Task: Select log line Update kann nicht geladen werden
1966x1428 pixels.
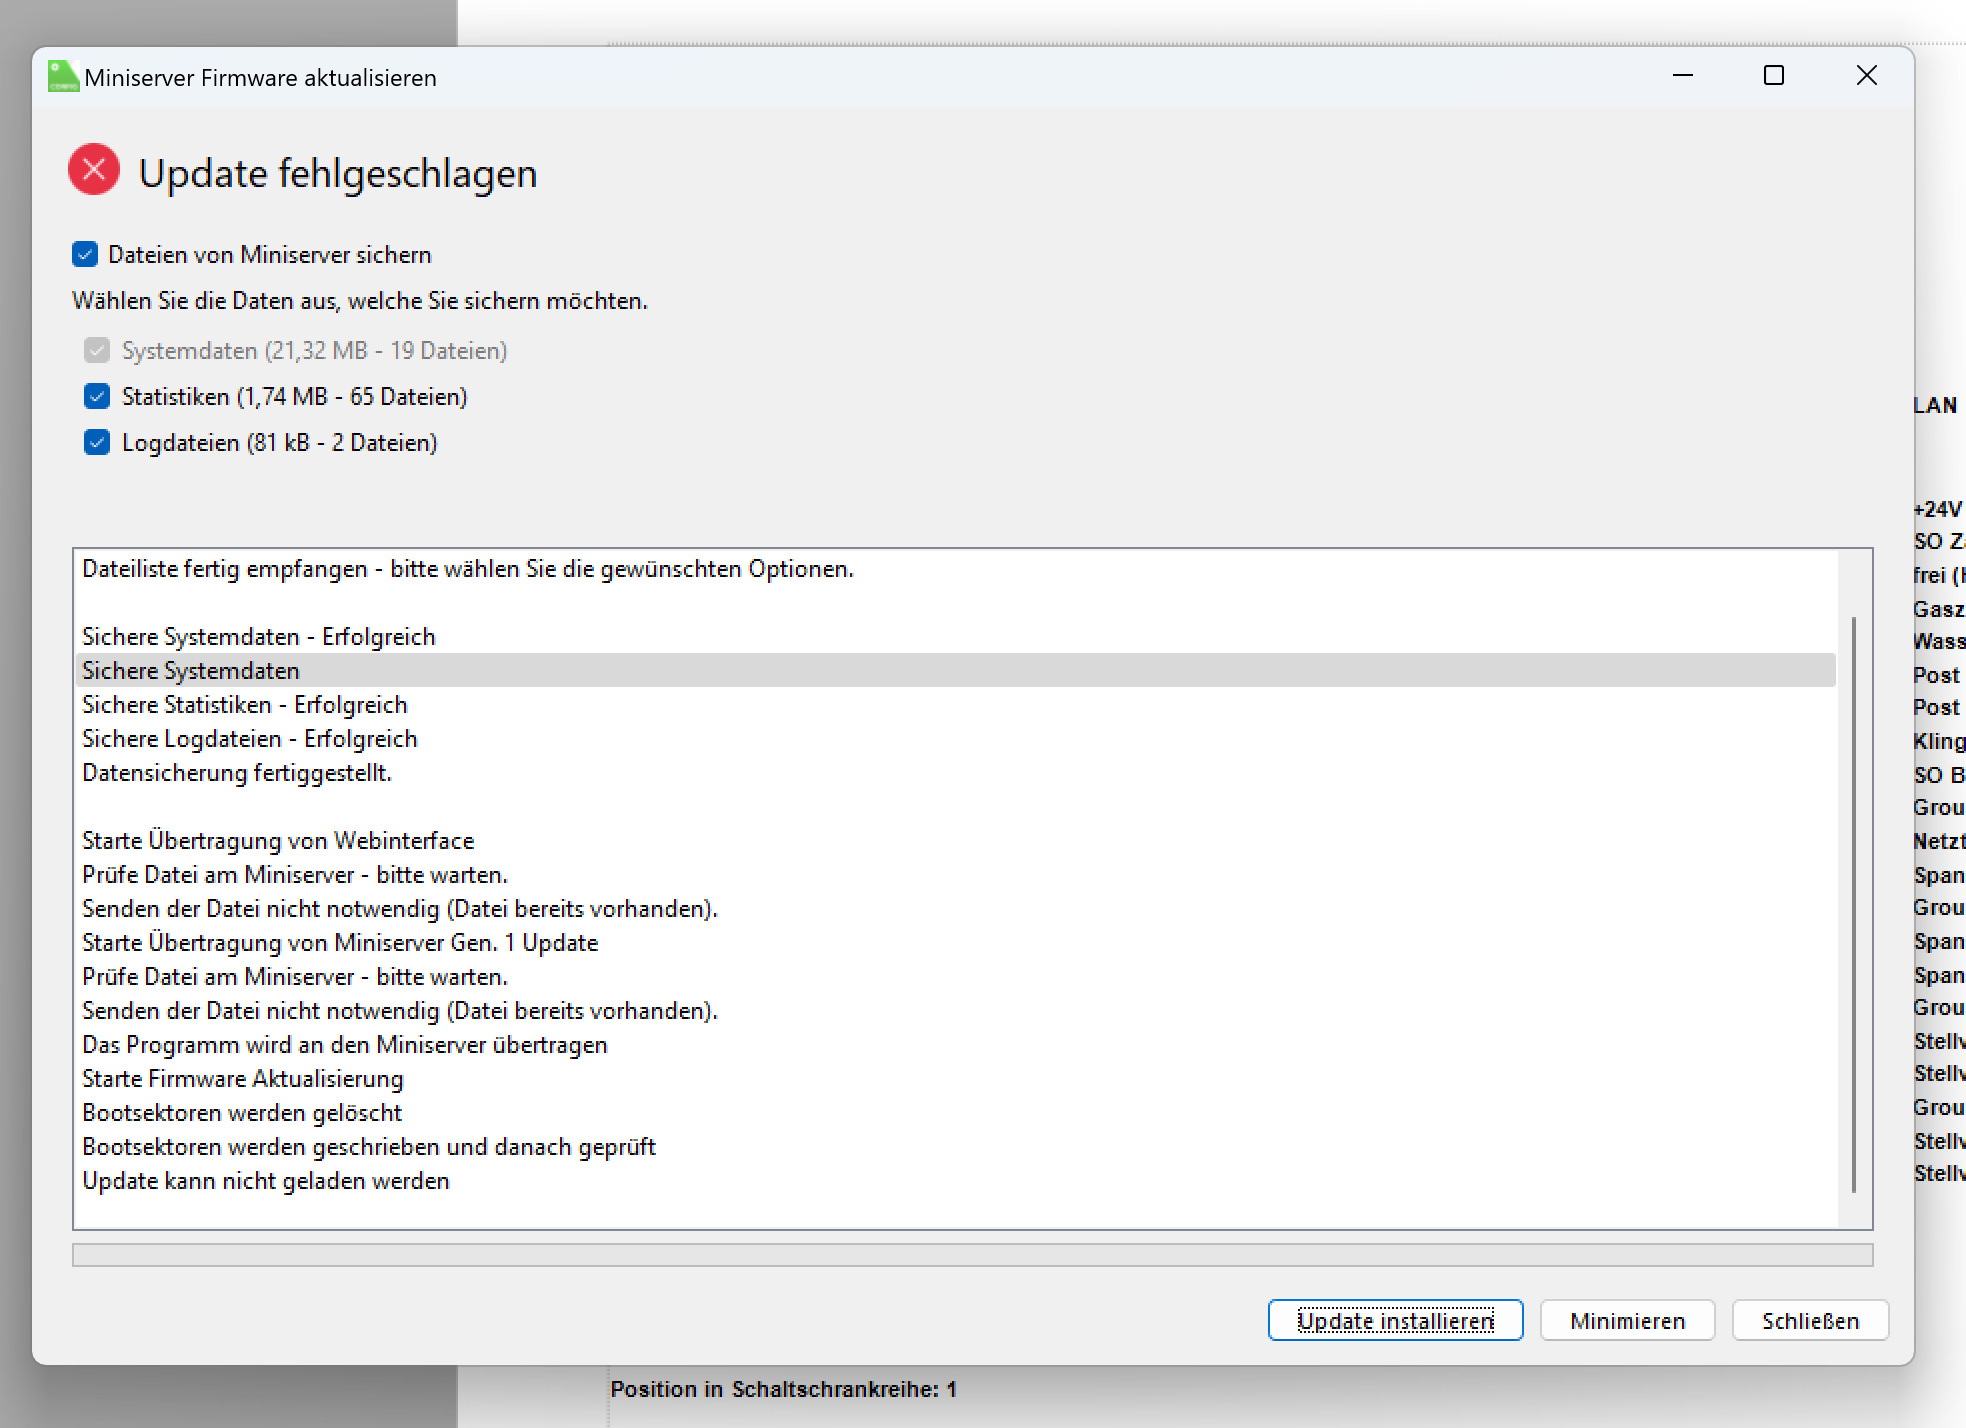Action: point(266,1181)
